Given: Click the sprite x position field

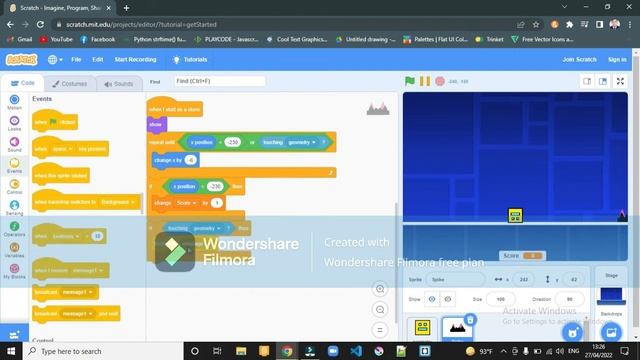Looking at the screenshot, I should [524, 280].
